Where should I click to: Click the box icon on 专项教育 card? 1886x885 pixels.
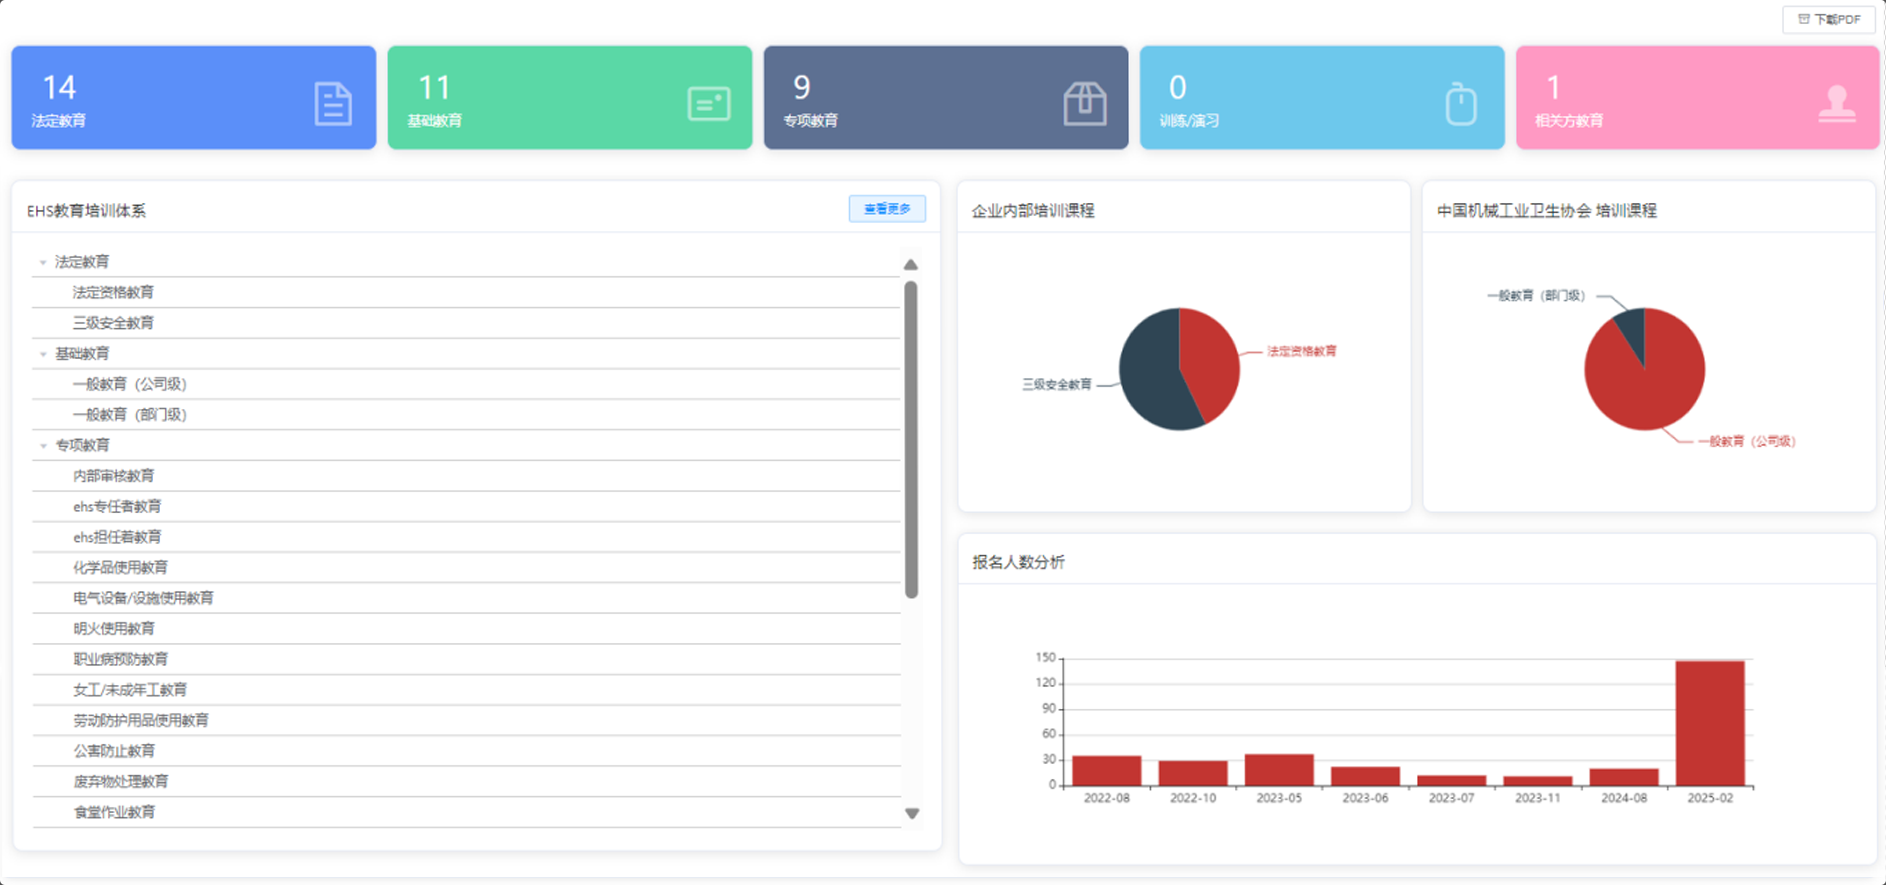coord(1084,104)
